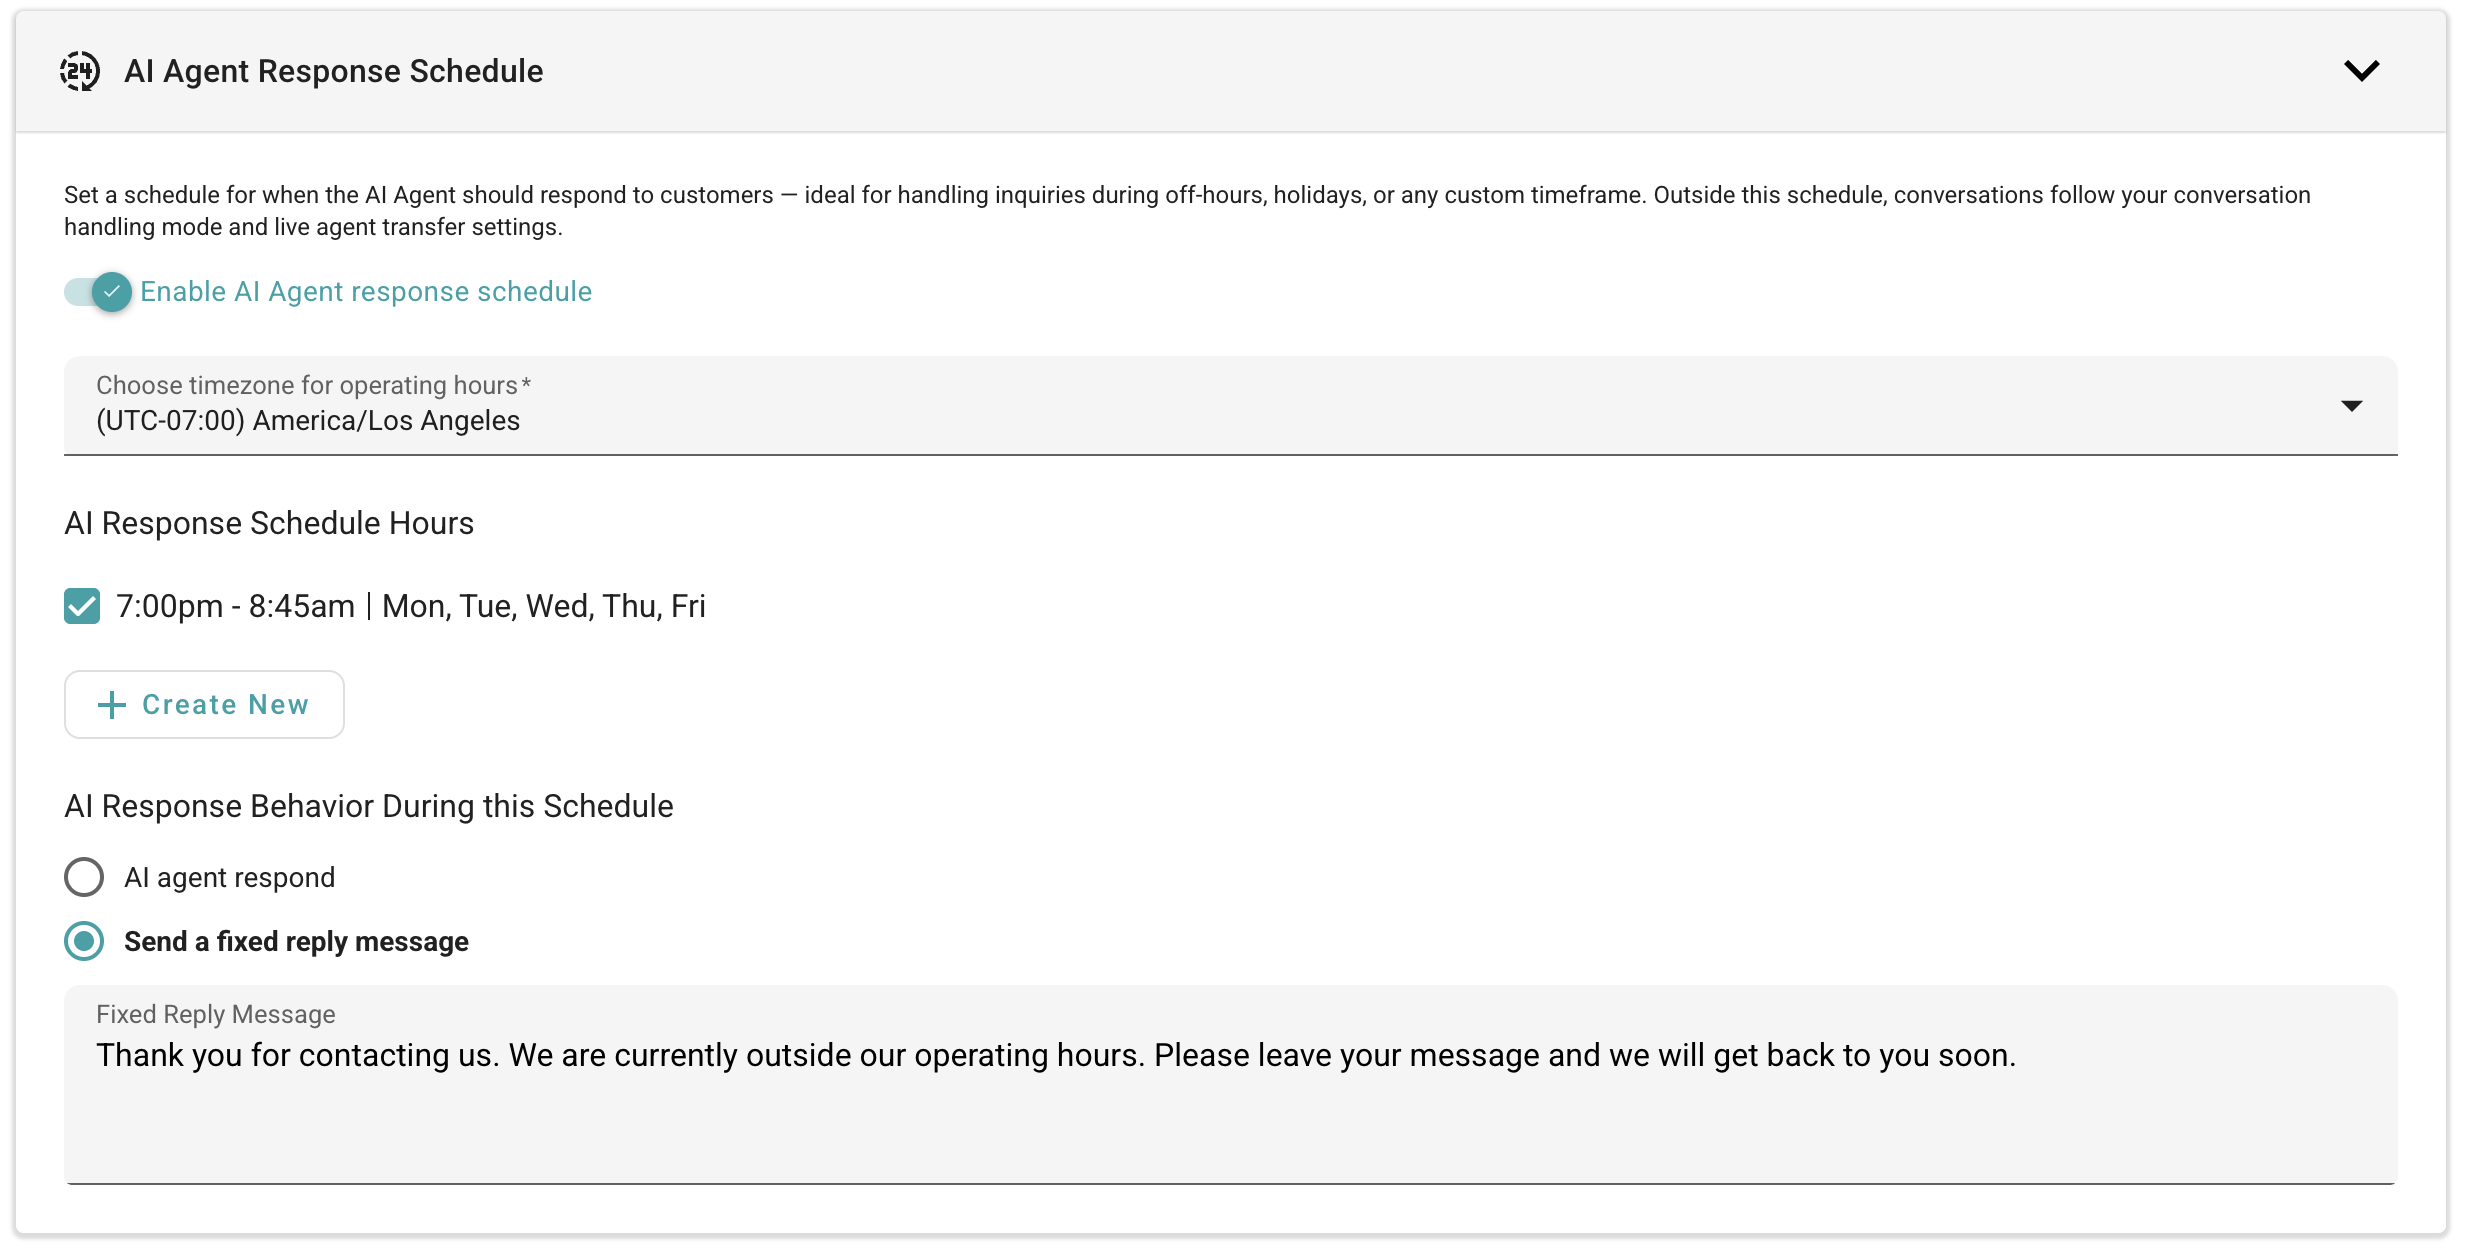Click the AI Agent Response Schedule title
Image resolution: width=2466 pixels, height=1252 pixels.
pyautogui.click(x=333, y=71)
